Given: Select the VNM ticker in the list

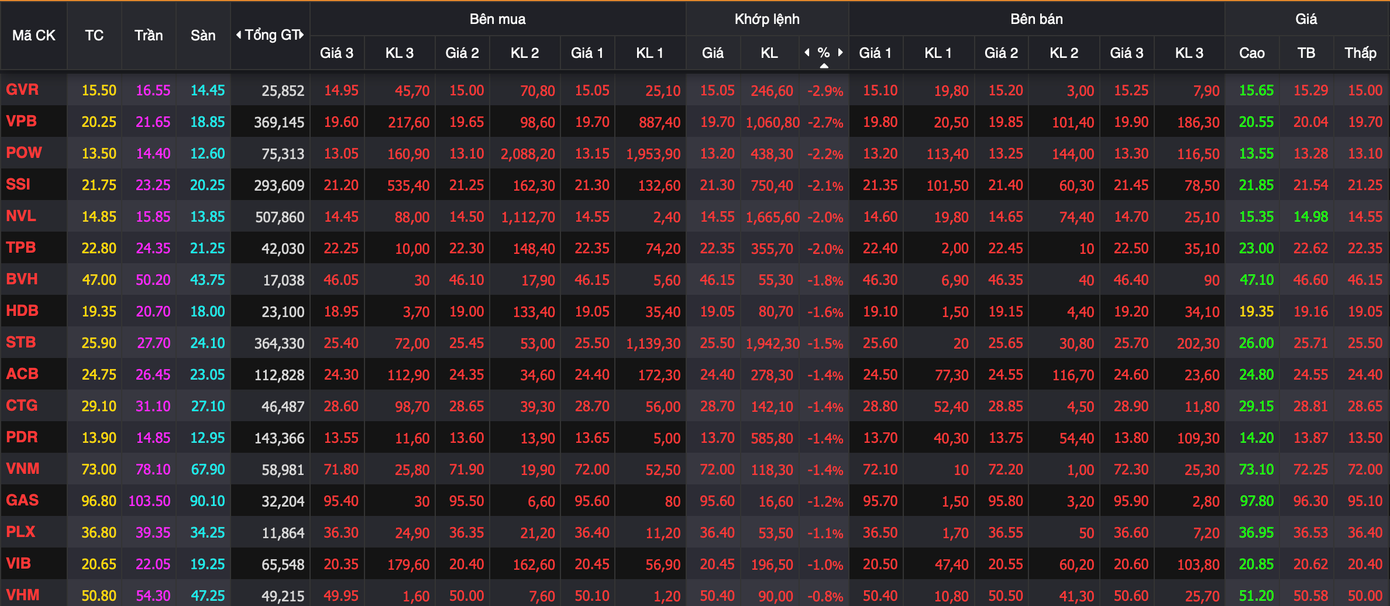Looking at the screenshot, I should tap(22, 469).
